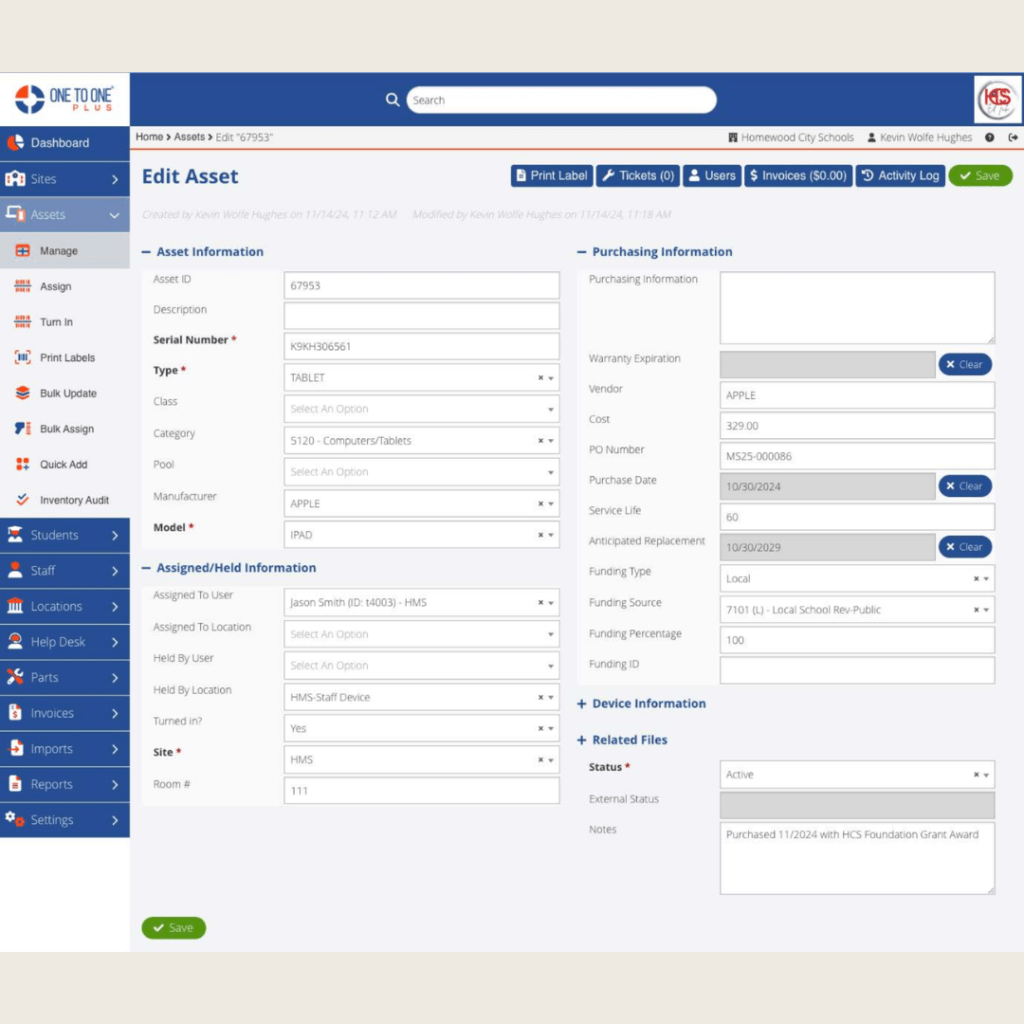The width and height of the screenshot is (1024, 1024).
Task: Click the One to One Plus logo
Action: pos(65,99)
